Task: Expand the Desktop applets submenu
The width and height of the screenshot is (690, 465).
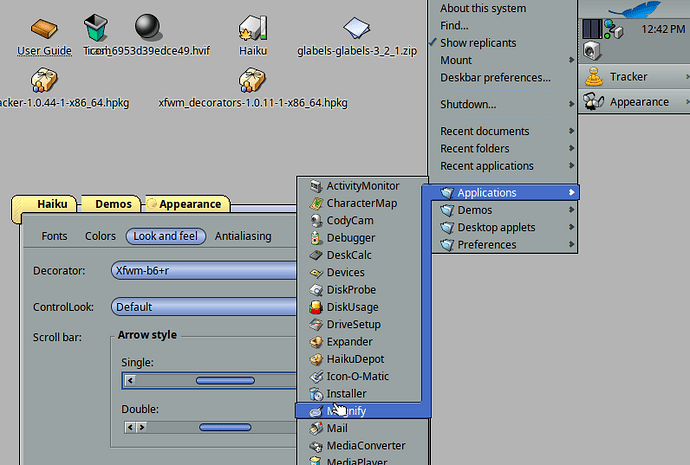Action: pos(504,227)
